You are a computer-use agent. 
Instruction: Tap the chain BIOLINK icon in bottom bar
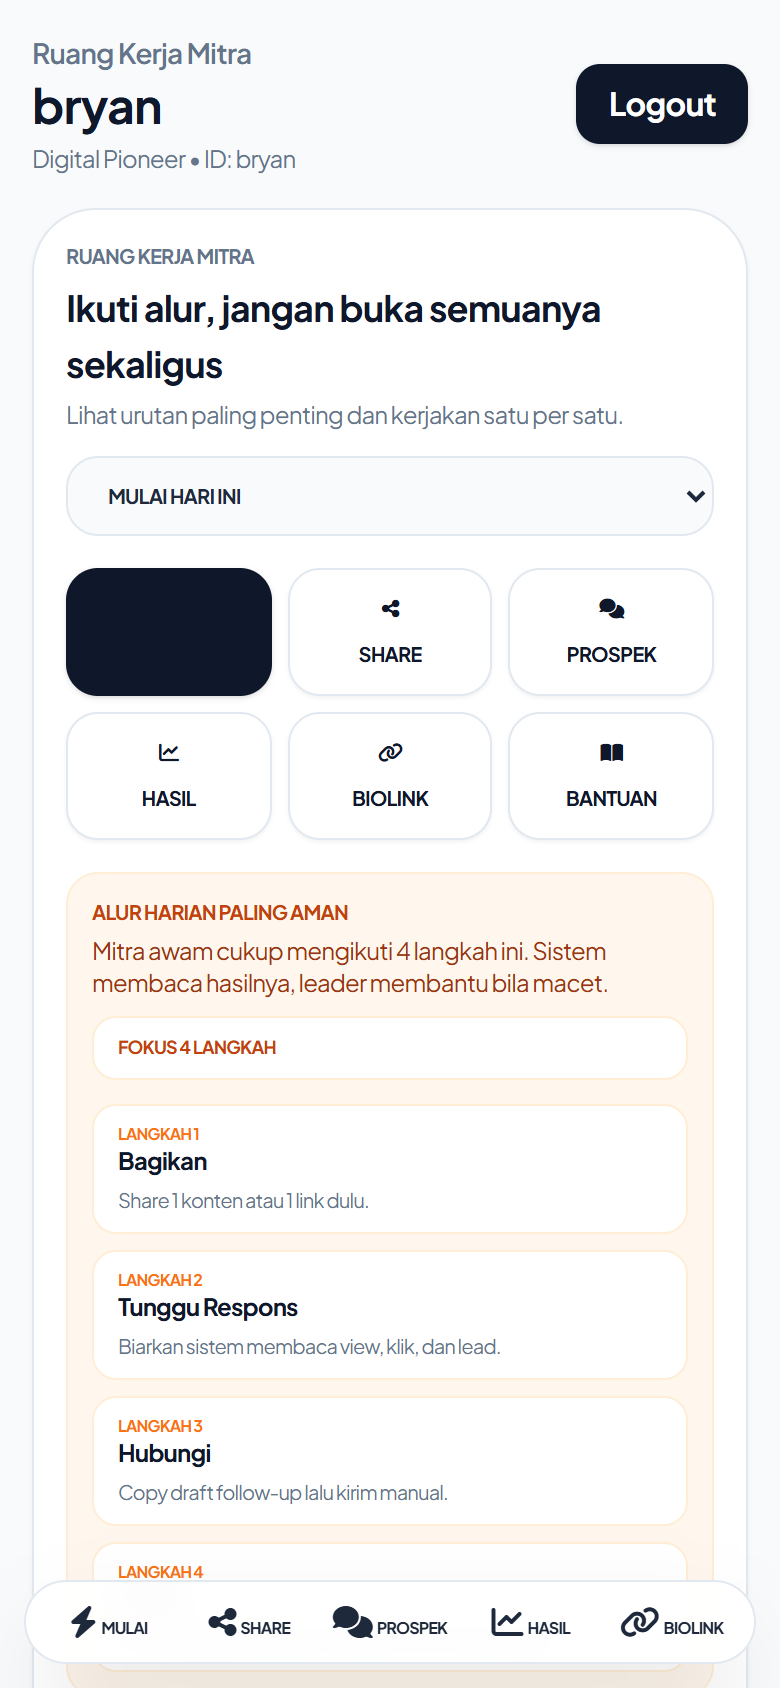click(639, 1621)
